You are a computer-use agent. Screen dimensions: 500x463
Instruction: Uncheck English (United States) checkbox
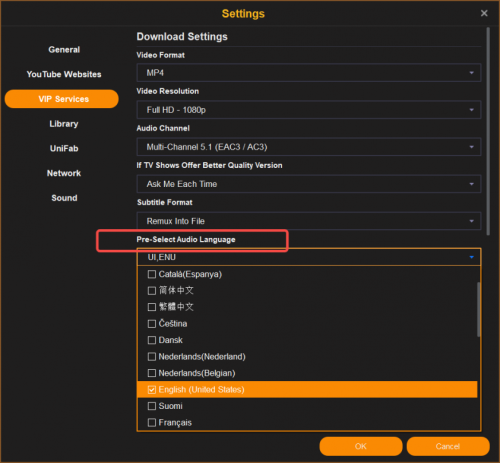coord(152,389)
